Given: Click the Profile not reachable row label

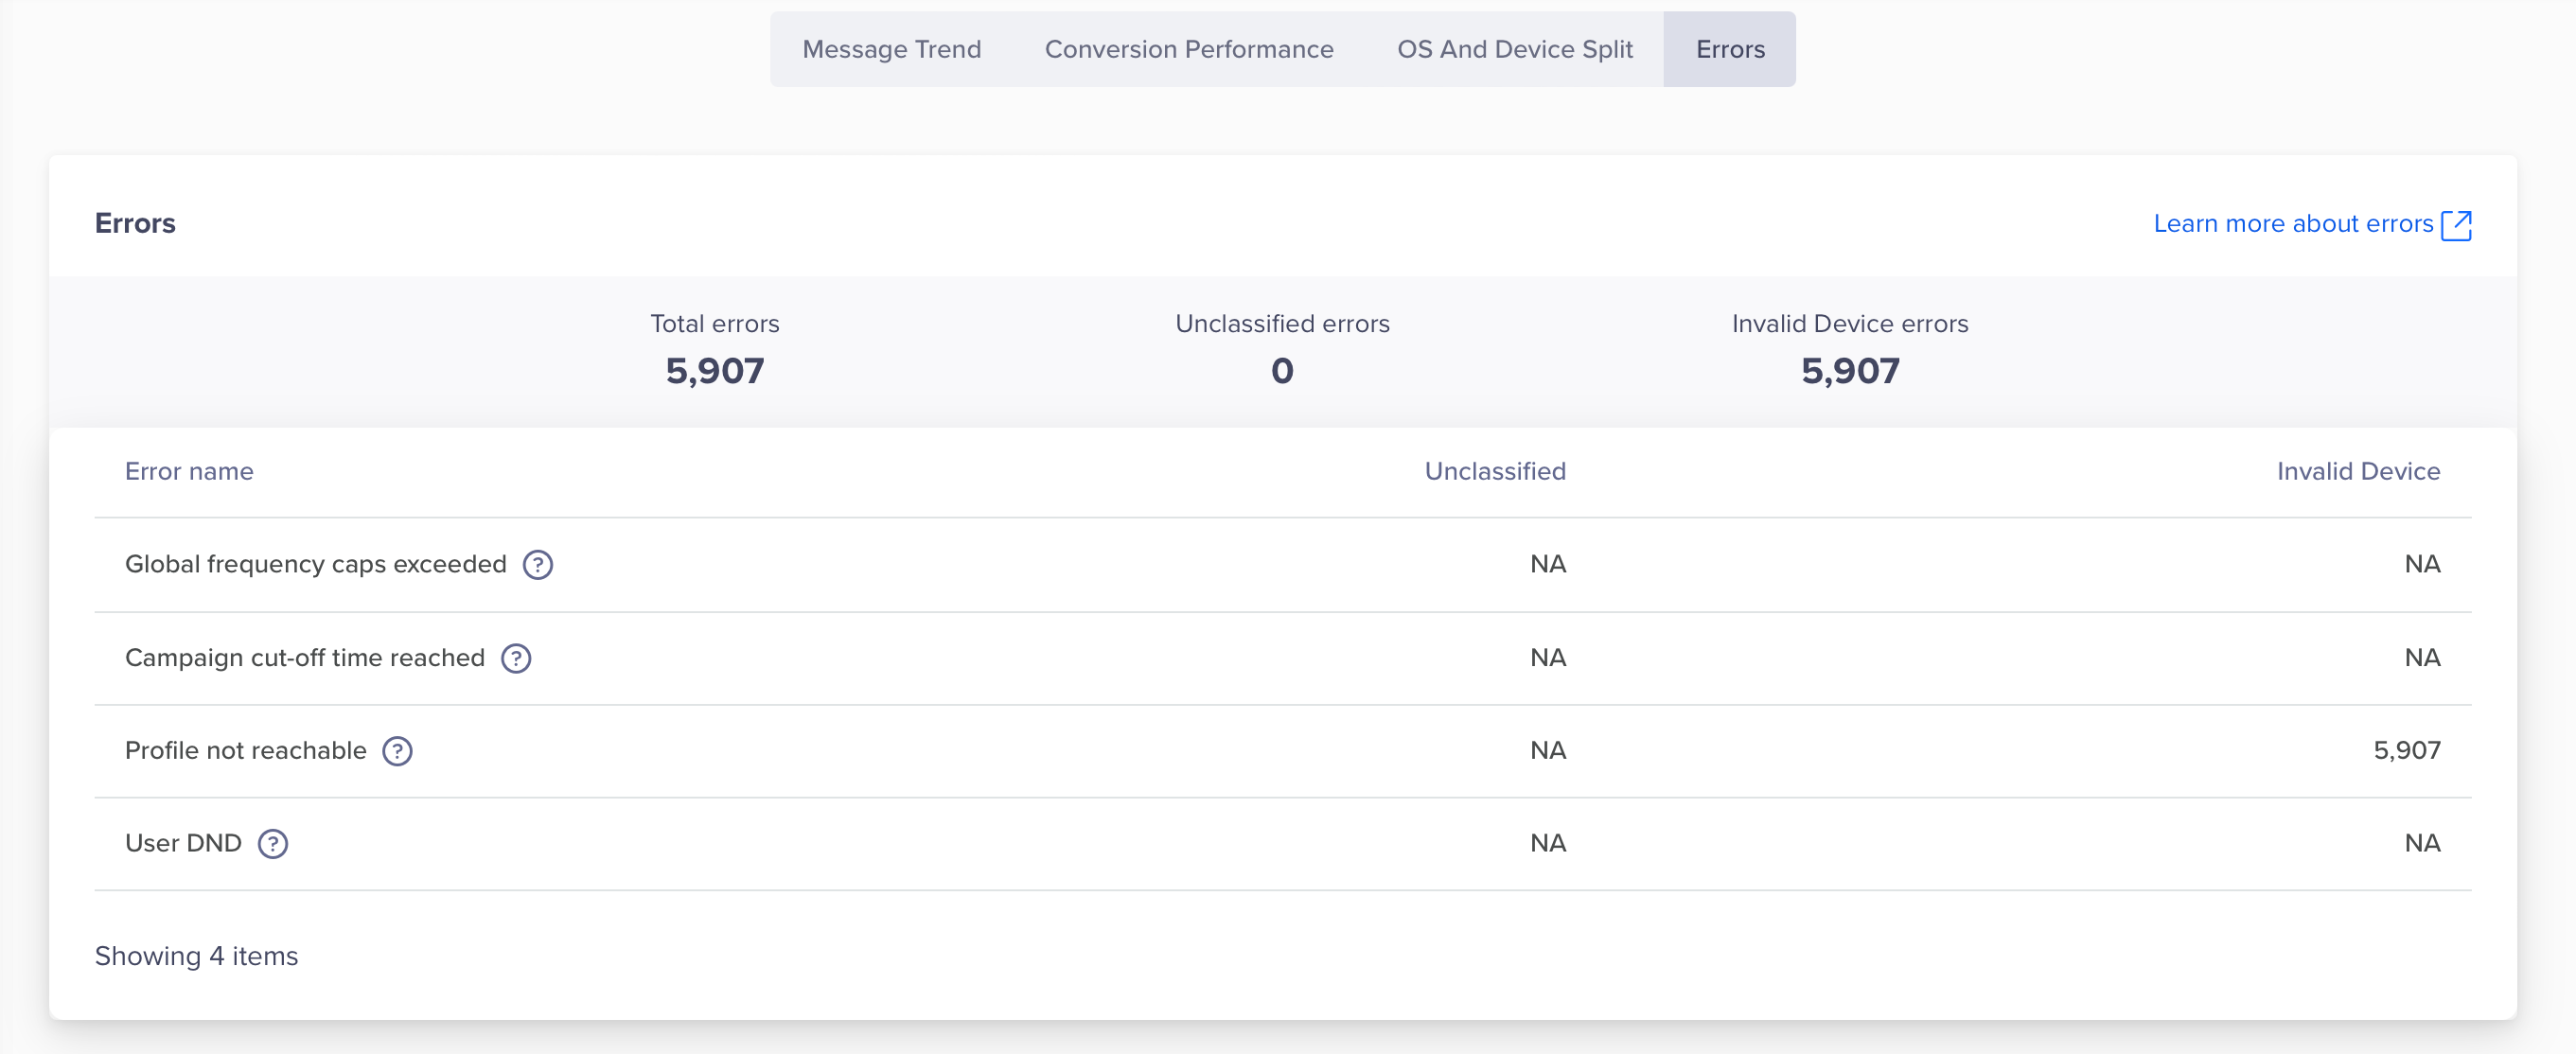Looking at the screenshot, I should click(x=246, y=750).
